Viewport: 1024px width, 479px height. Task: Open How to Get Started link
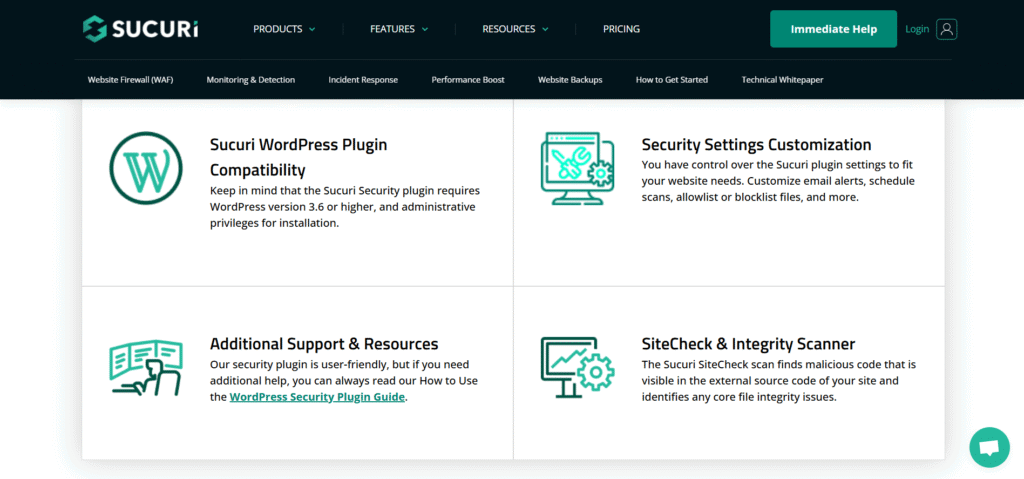[x=671, y=80]
